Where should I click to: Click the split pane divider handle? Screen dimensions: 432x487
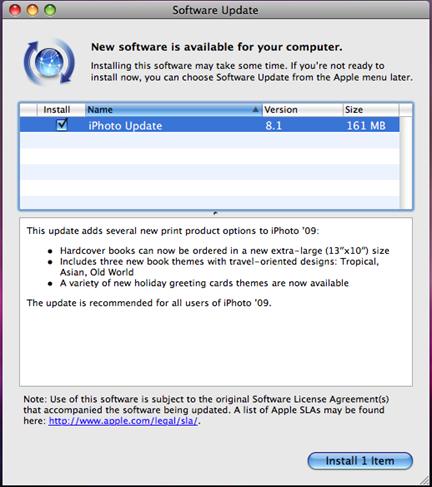216,213
